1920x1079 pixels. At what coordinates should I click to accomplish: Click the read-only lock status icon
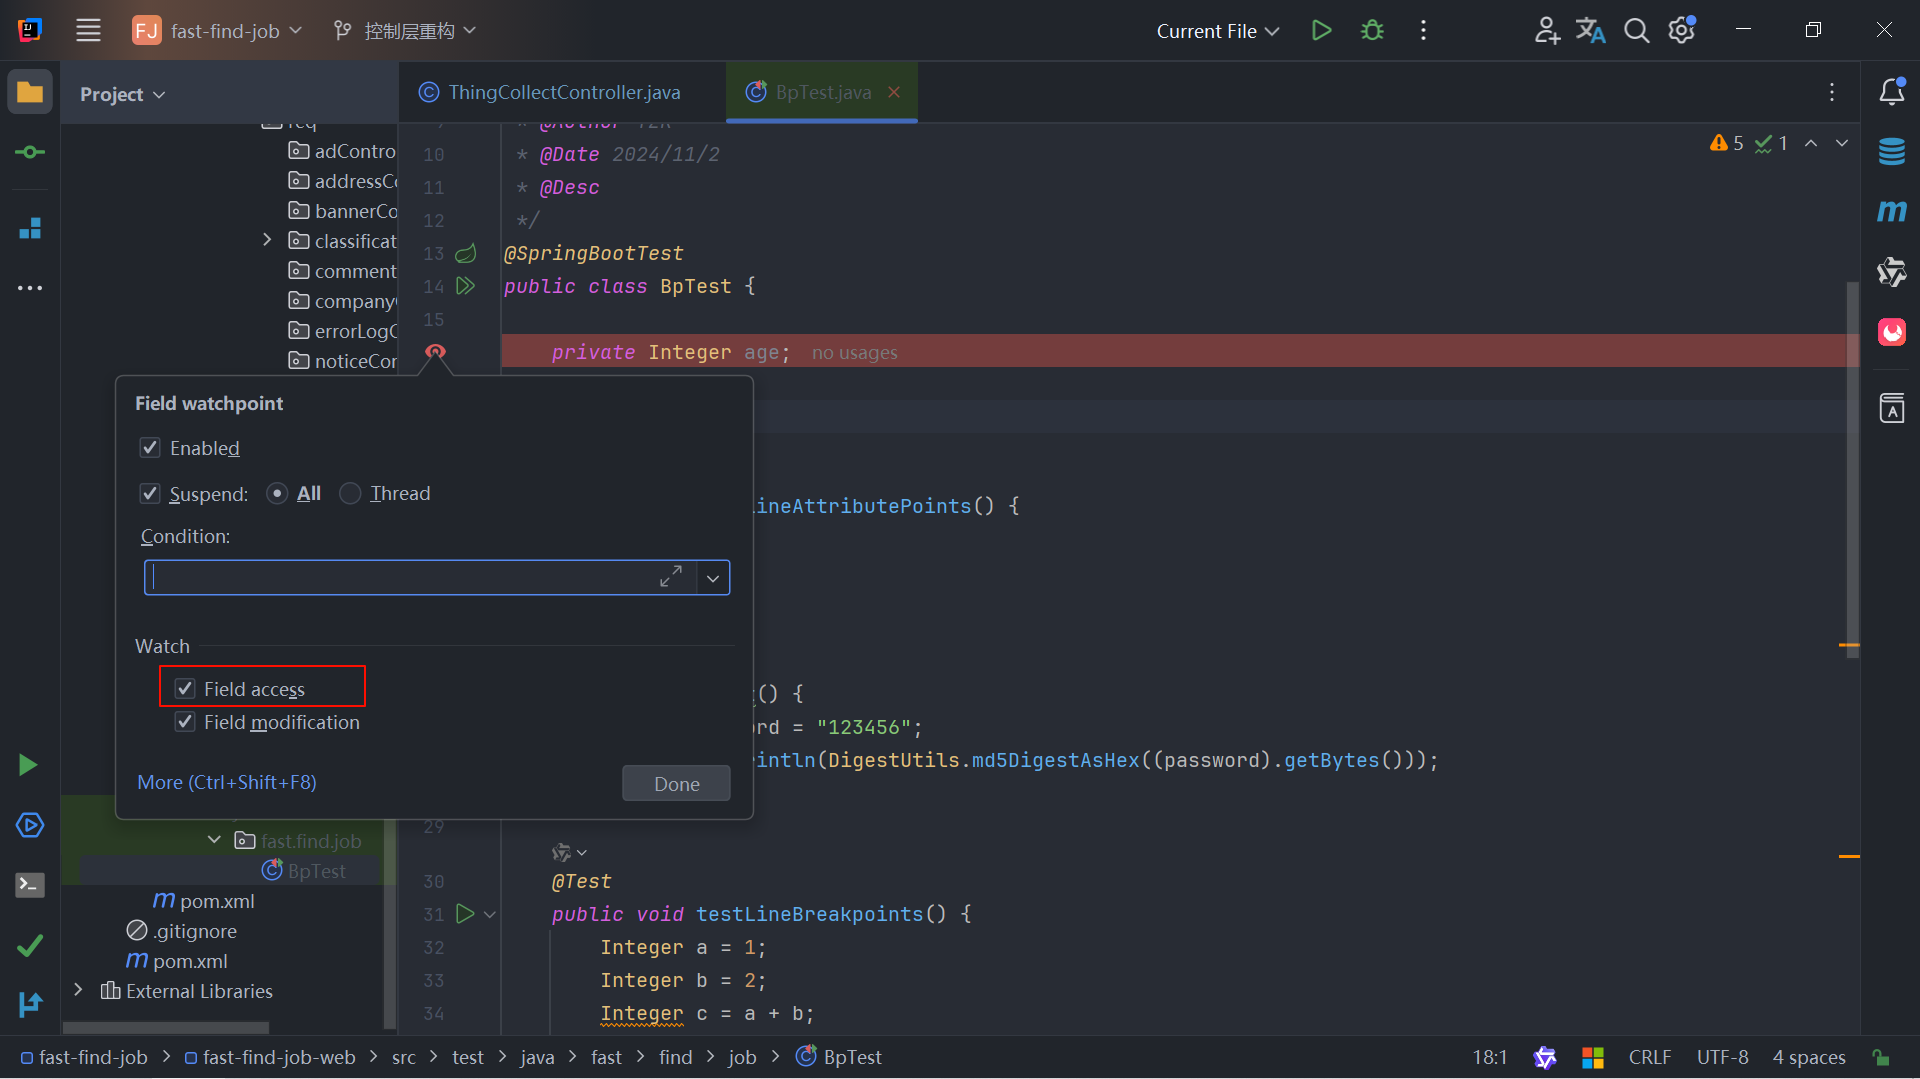coord(1881,1057)
